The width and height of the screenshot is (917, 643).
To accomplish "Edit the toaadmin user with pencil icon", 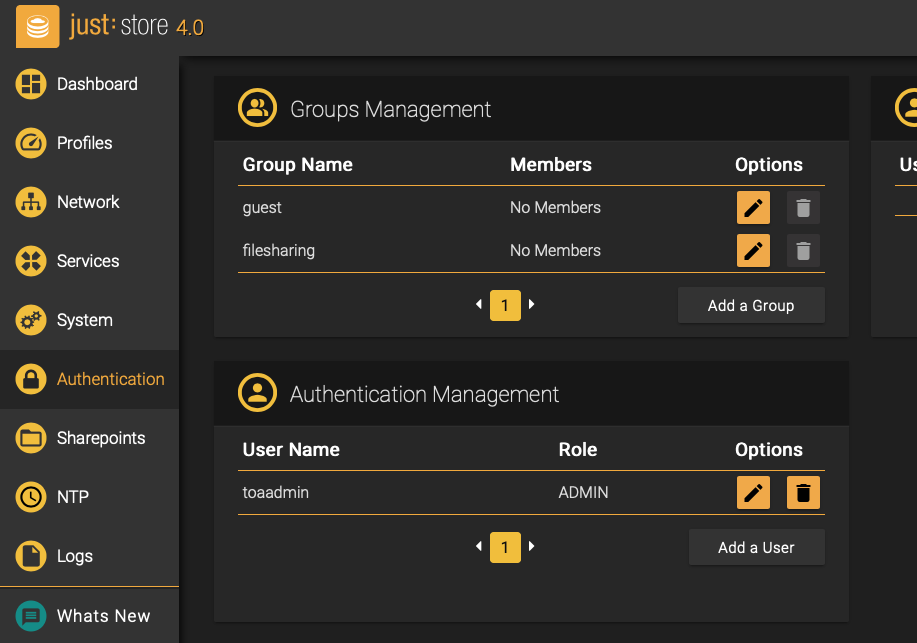I will pos(753,493).
